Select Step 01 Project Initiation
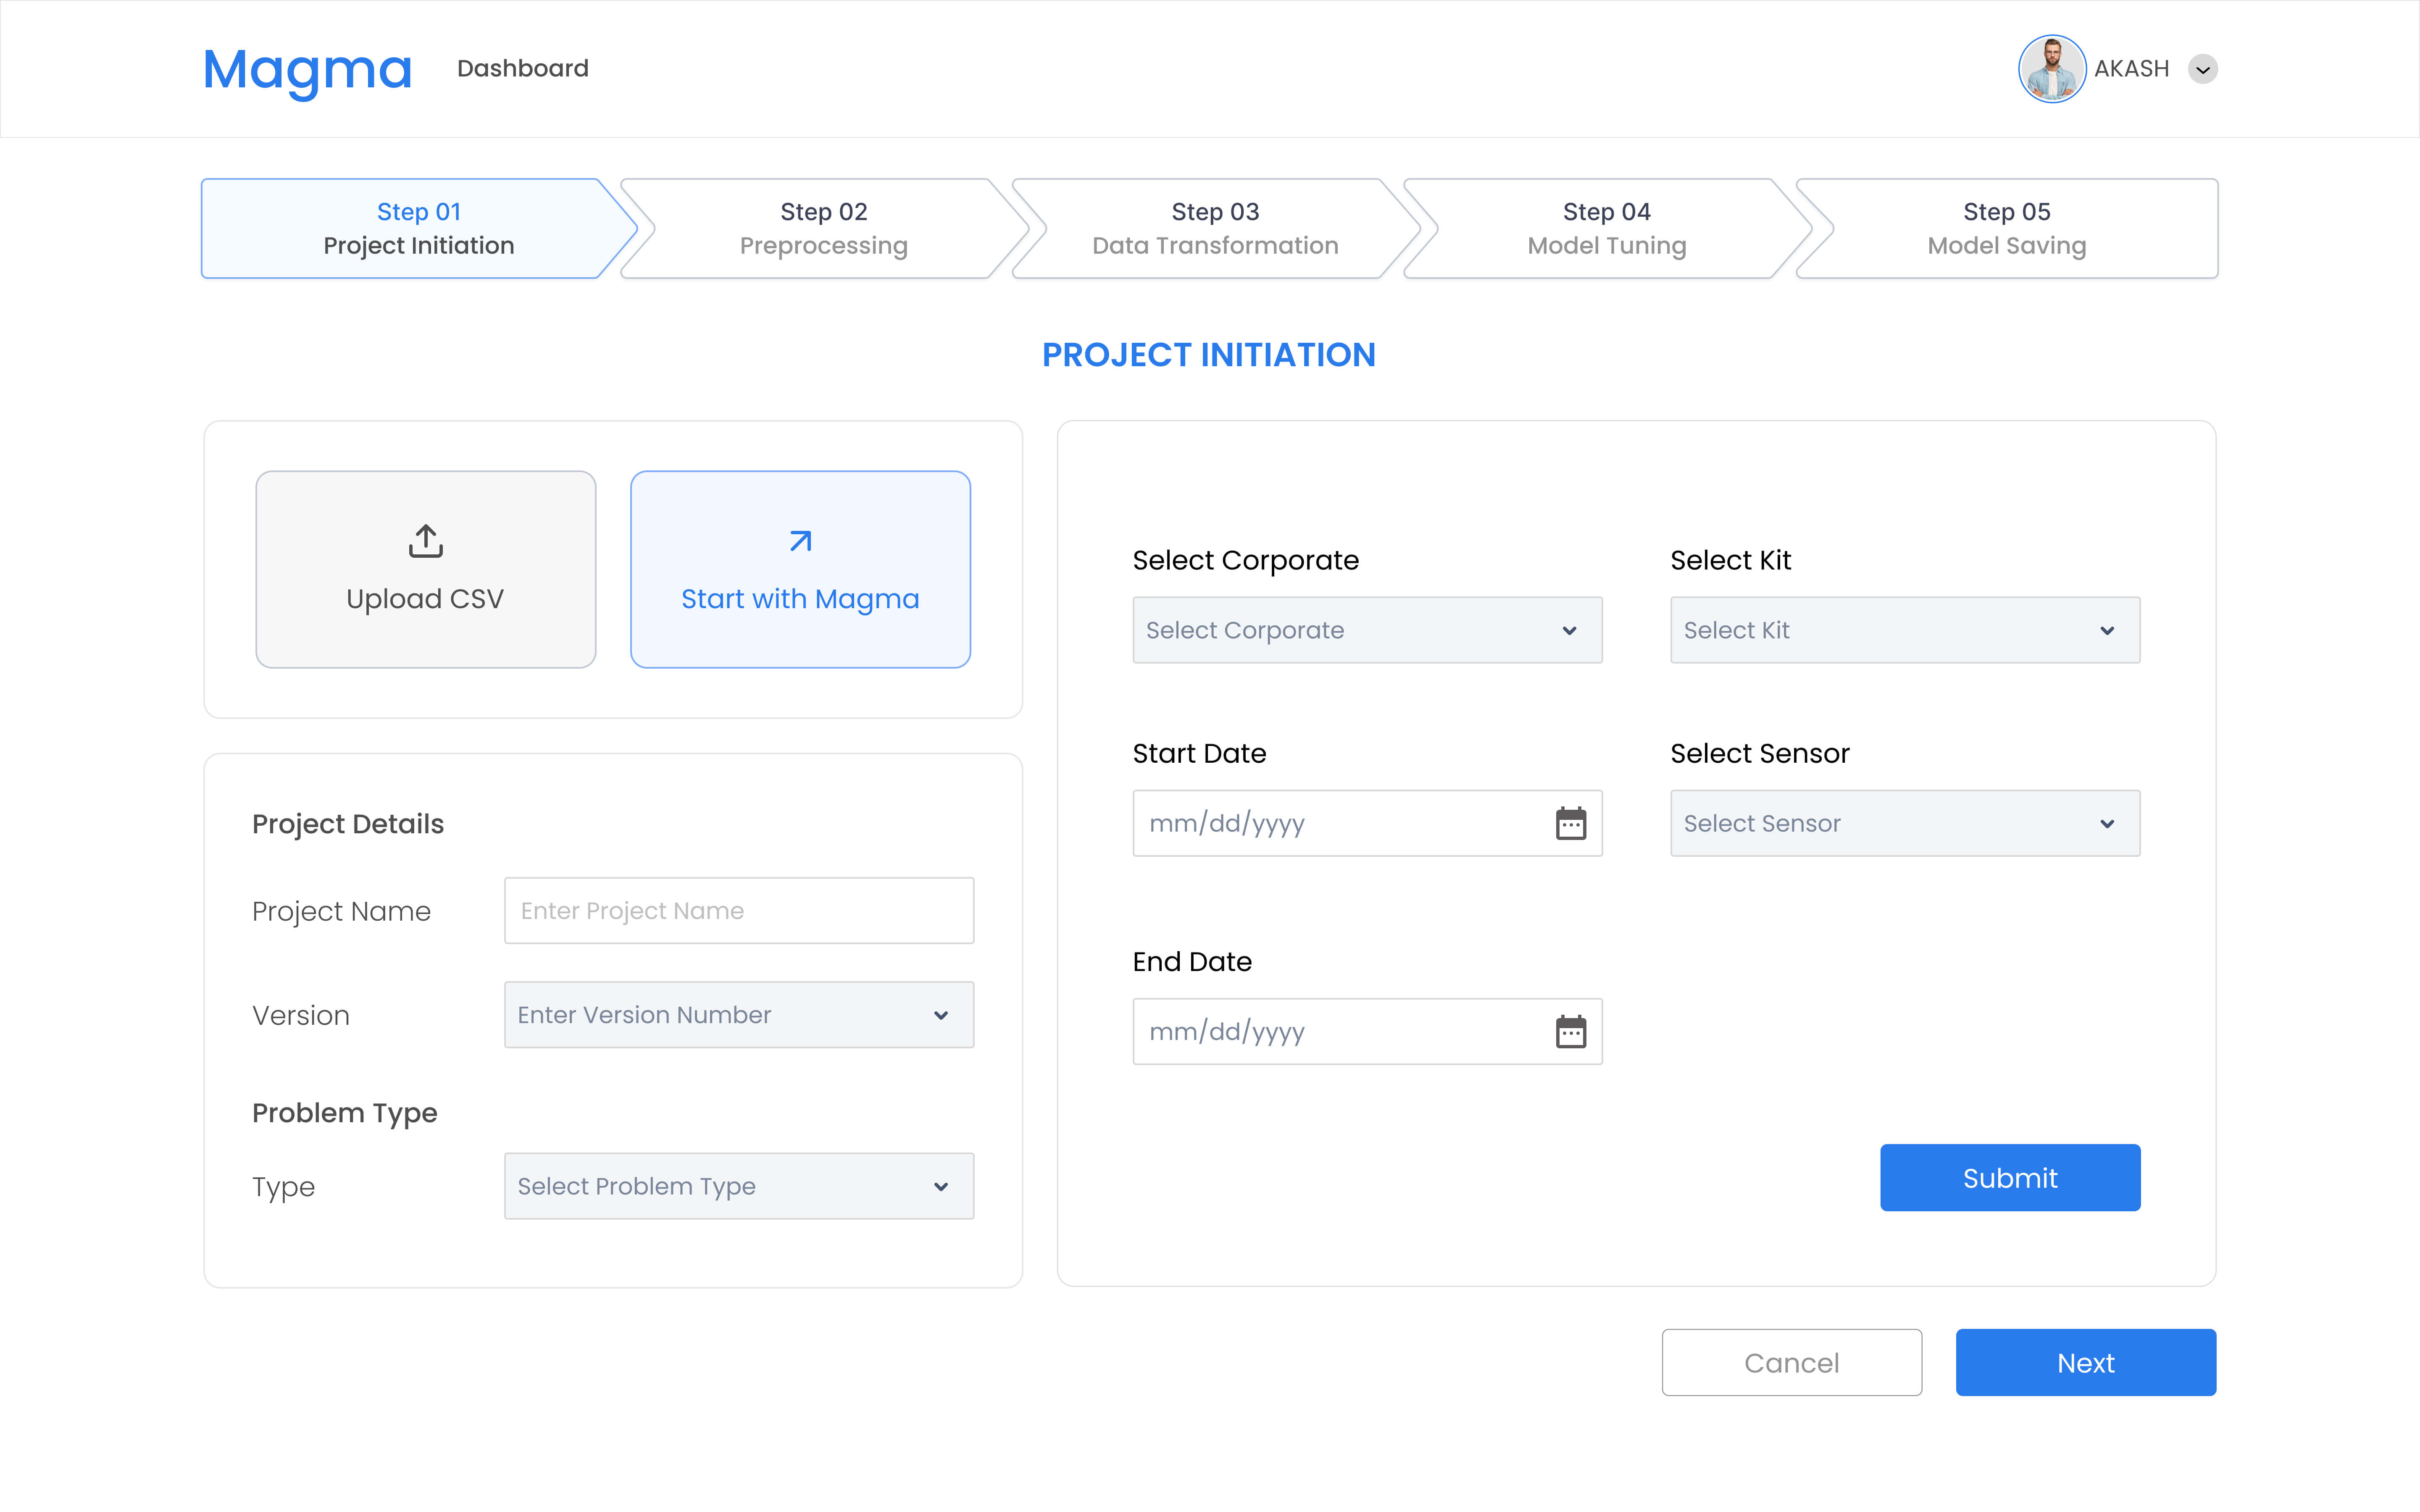Viewport: 2420px width, 1512px height. point(418,228)
